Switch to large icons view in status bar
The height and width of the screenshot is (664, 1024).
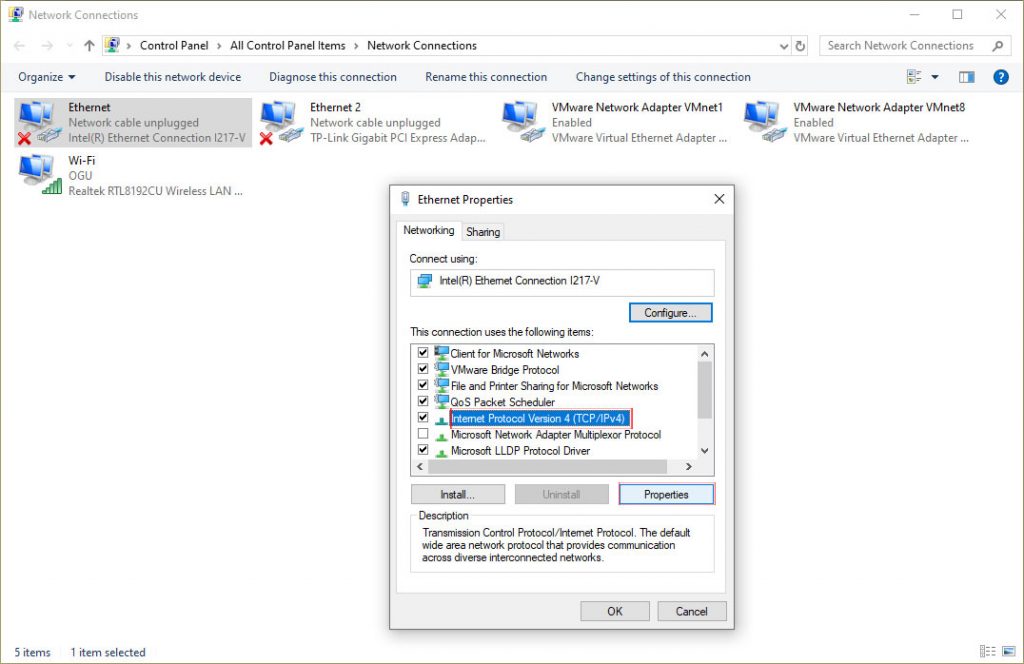[x=1009, y=652]
